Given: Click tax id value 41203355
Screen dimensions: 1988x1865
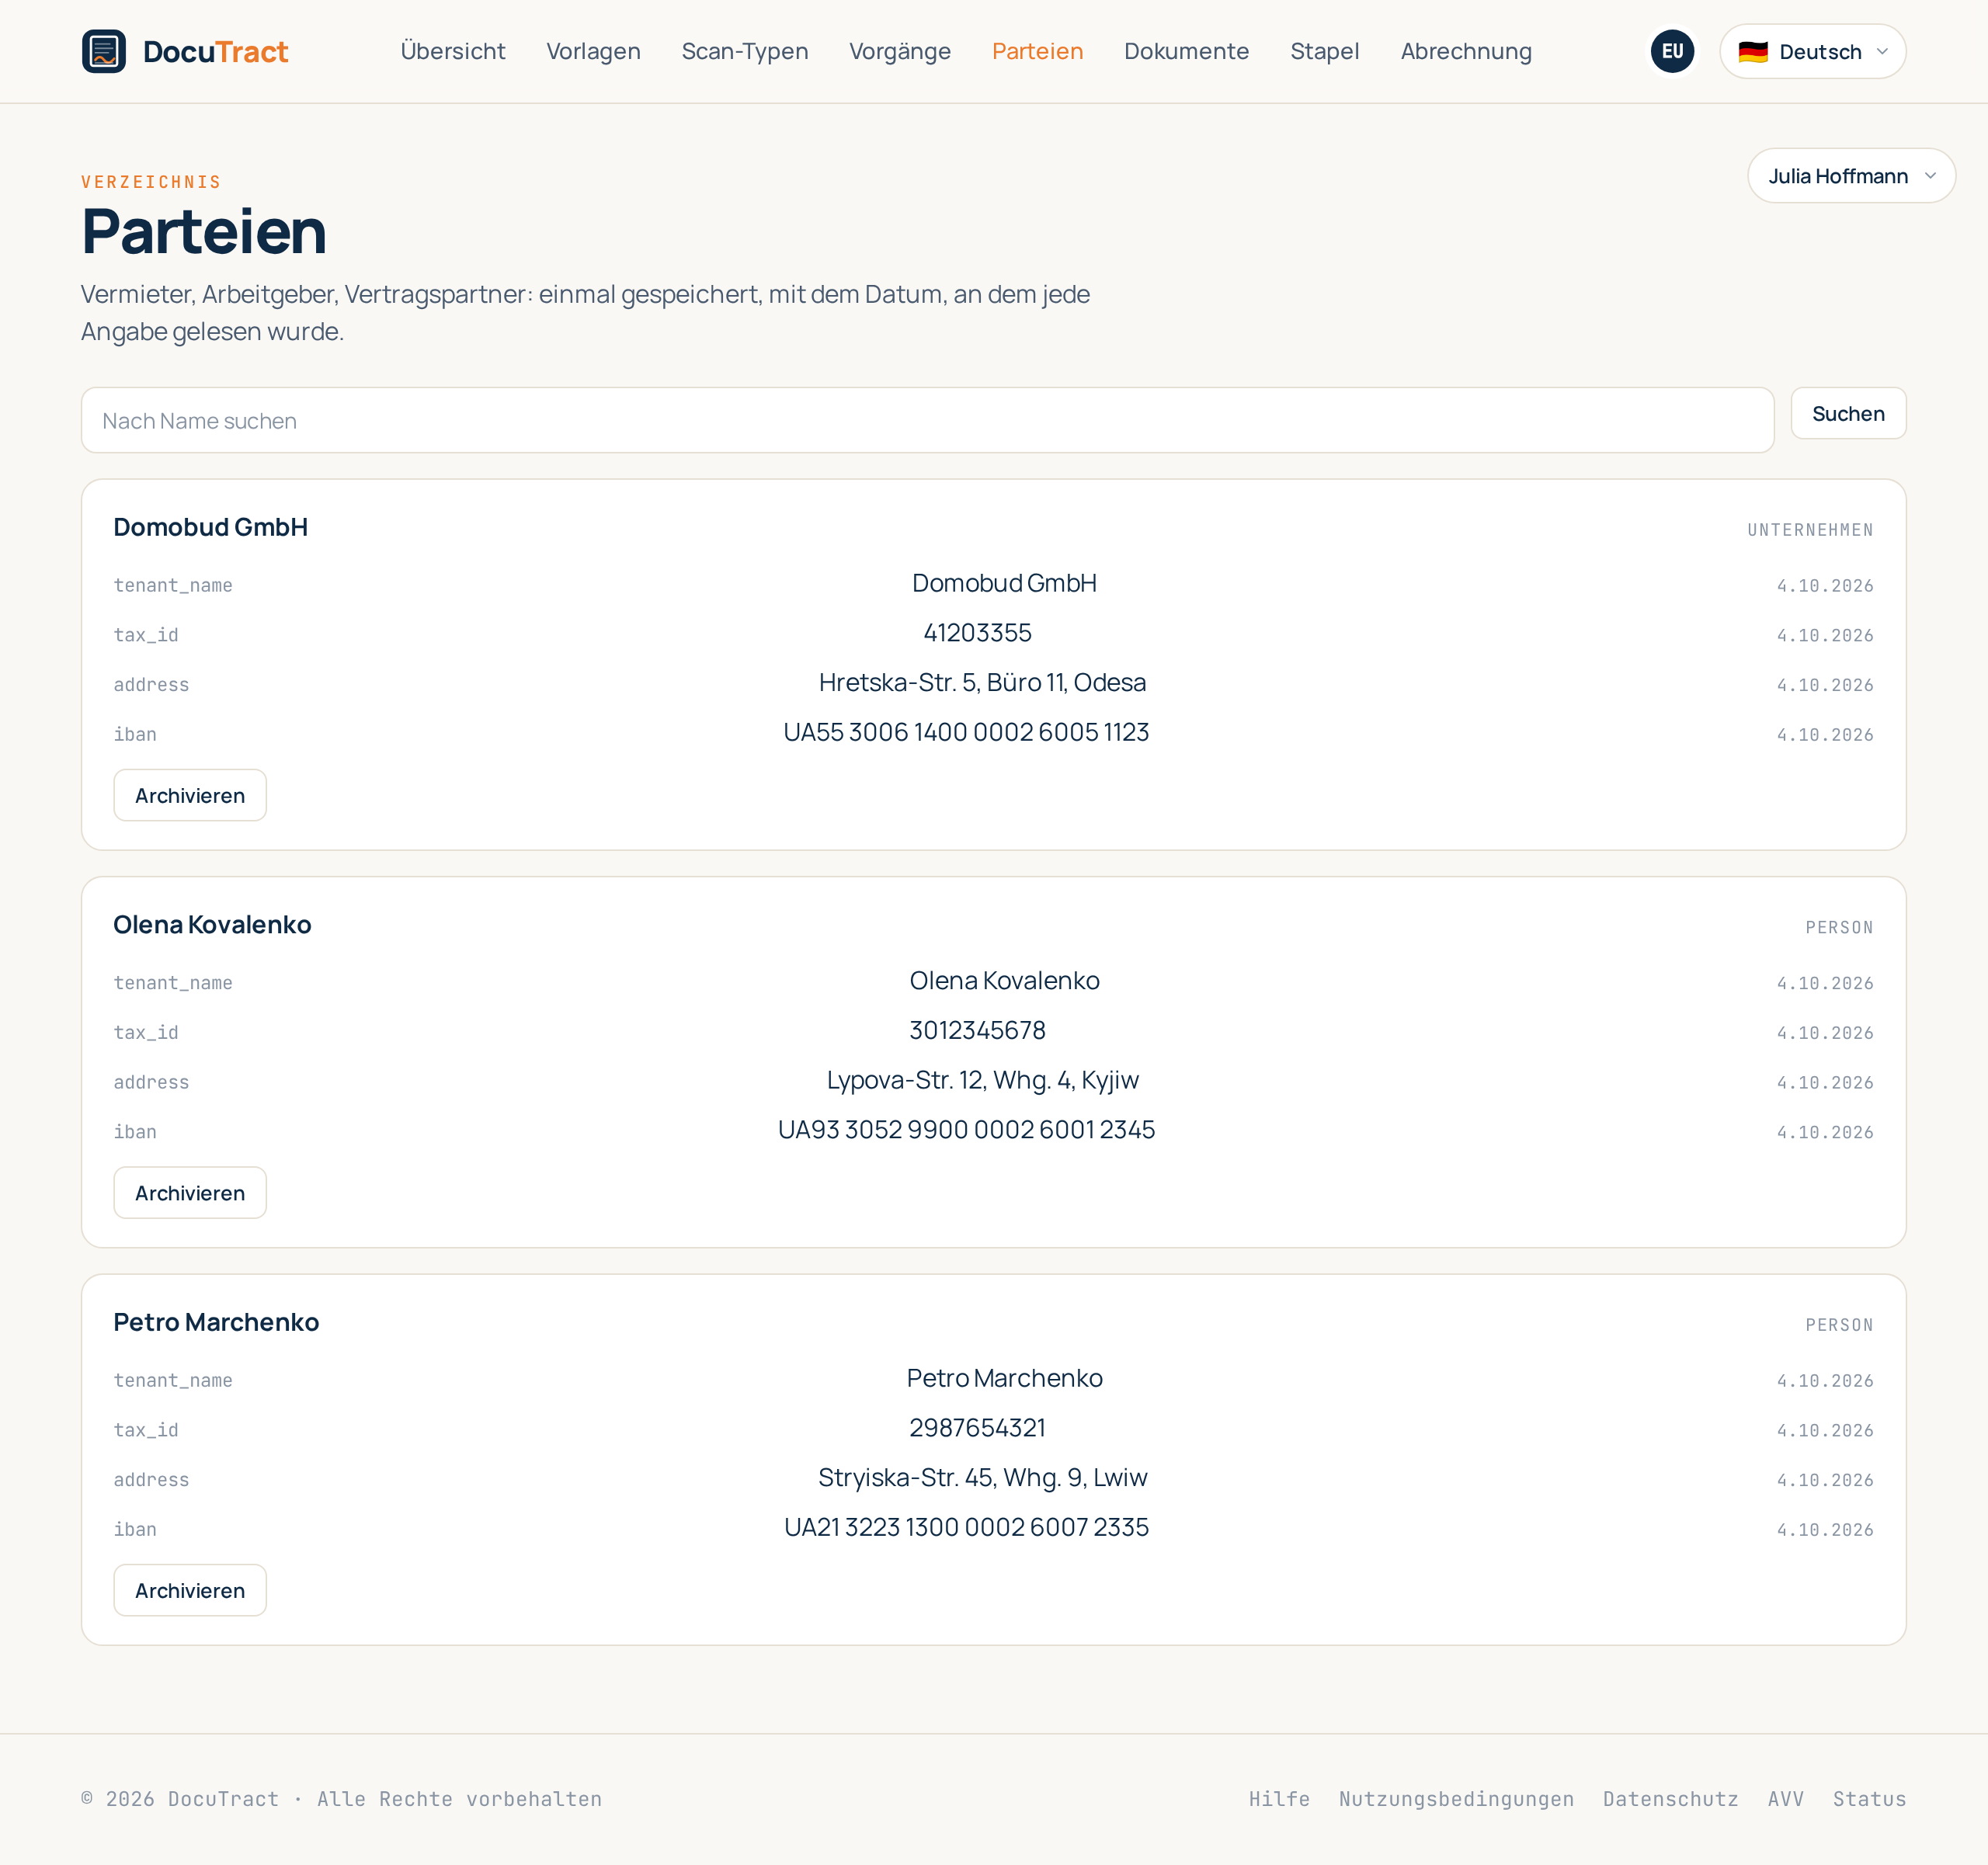Looking at the screenshot, I should point(977,633).
